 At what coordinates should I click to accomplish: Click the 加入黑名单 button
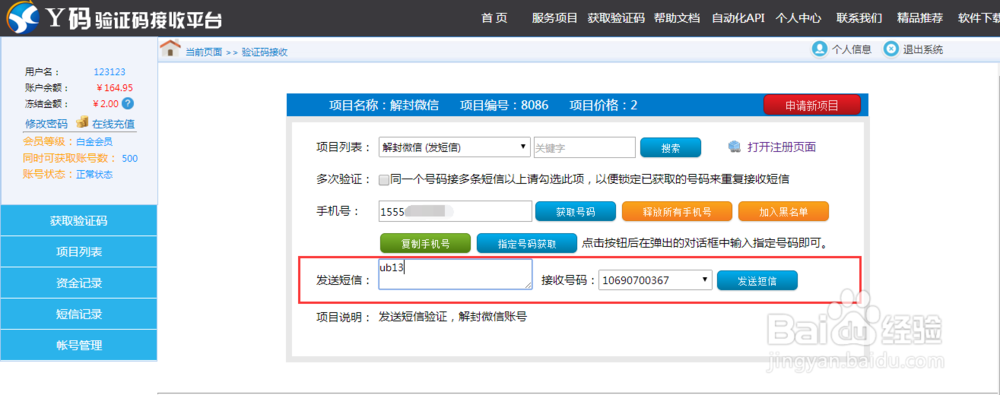[x=783, y=211]
